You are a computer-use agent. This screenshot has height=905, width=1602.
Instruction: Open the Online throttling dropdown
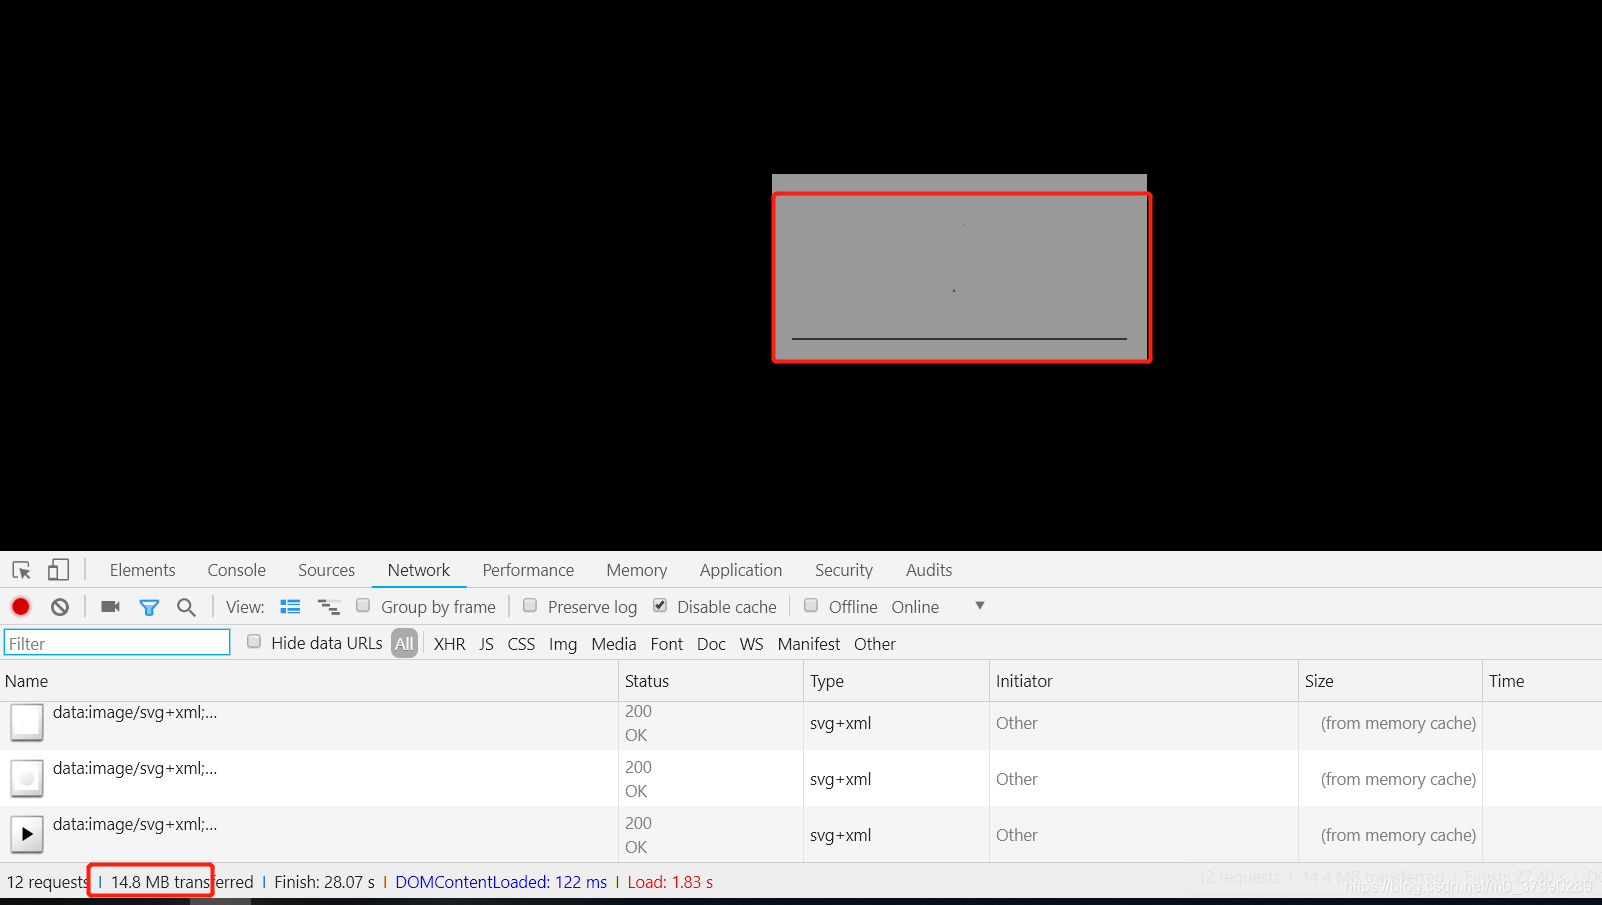click(938, 607)
